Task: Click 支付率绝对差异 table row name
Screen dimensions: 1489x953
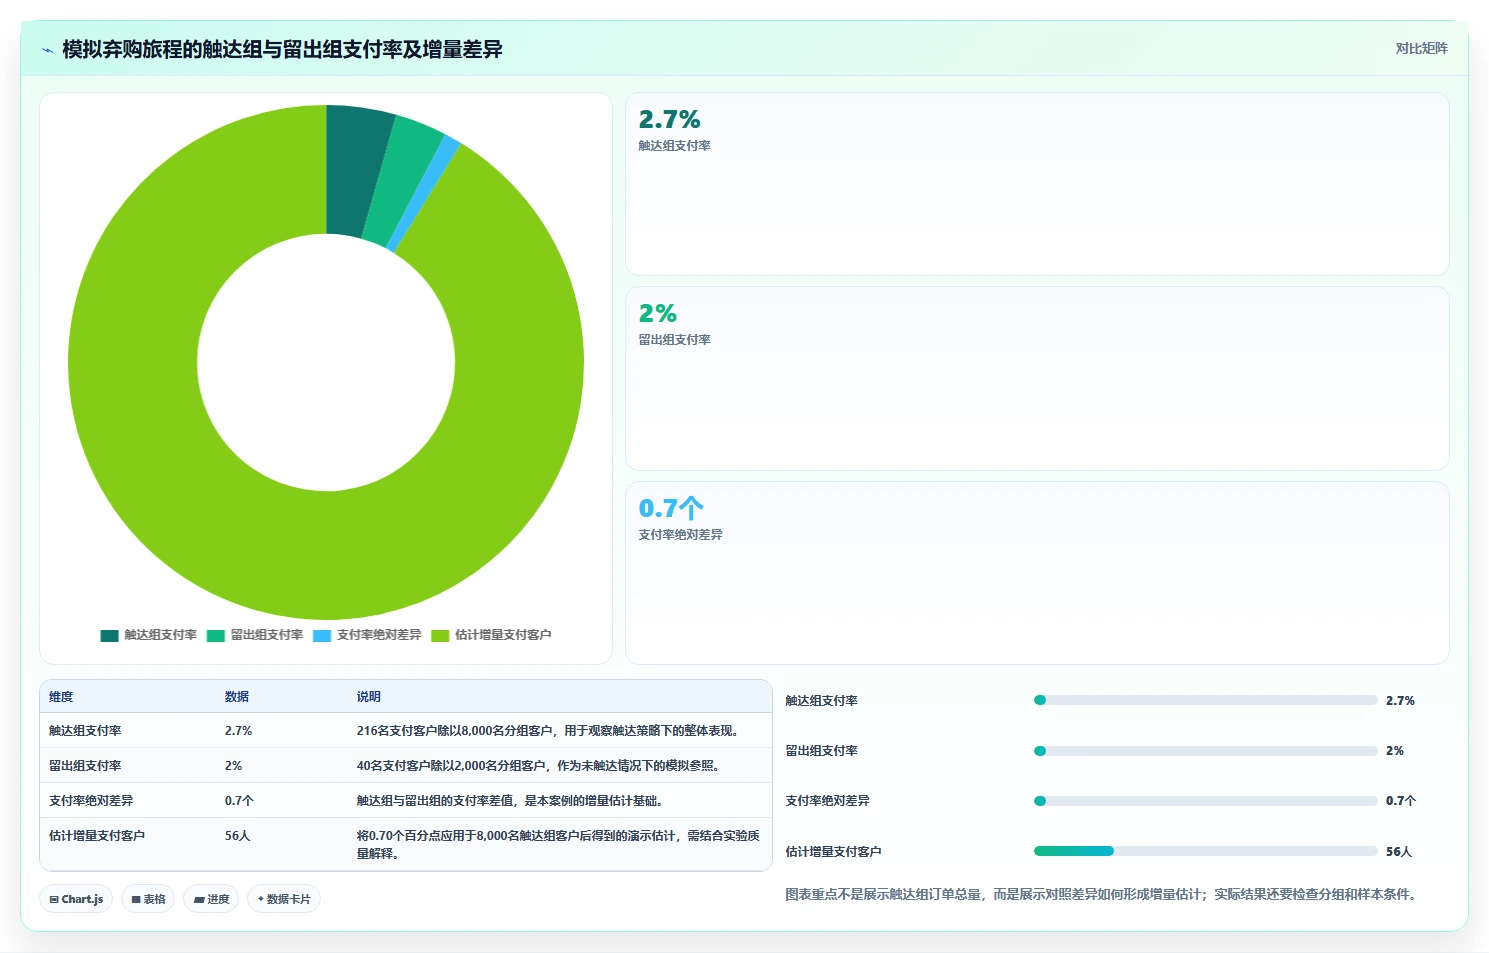Action: click(91, 801)
